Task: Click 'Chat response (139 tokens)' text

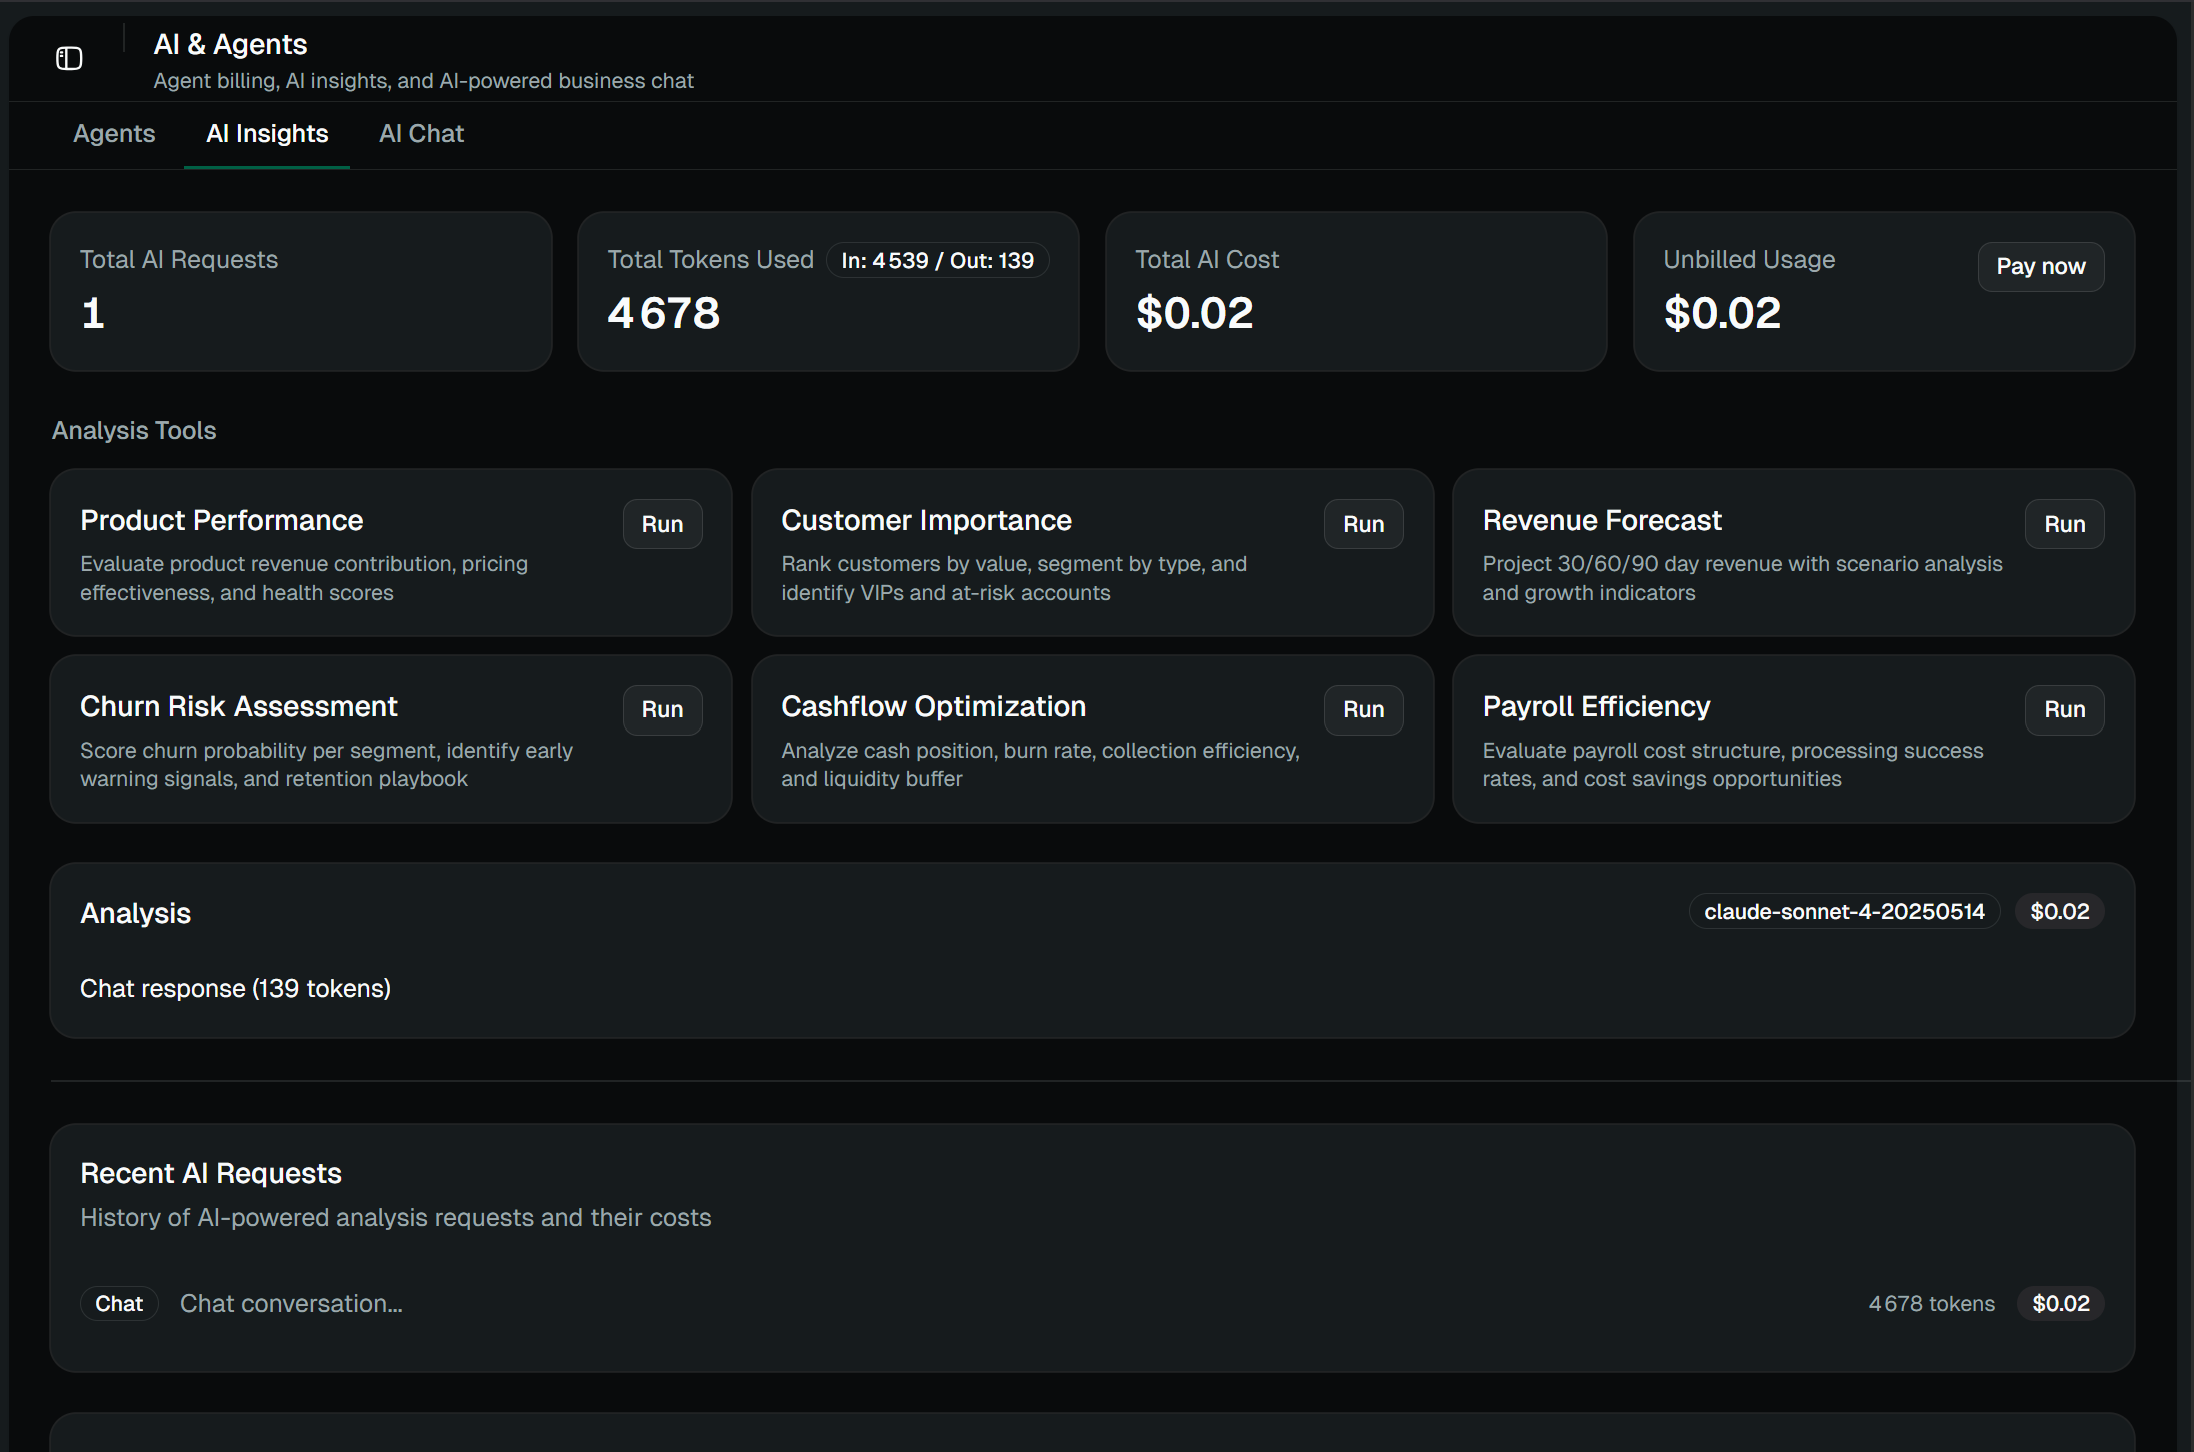Action: pos(235,989)
